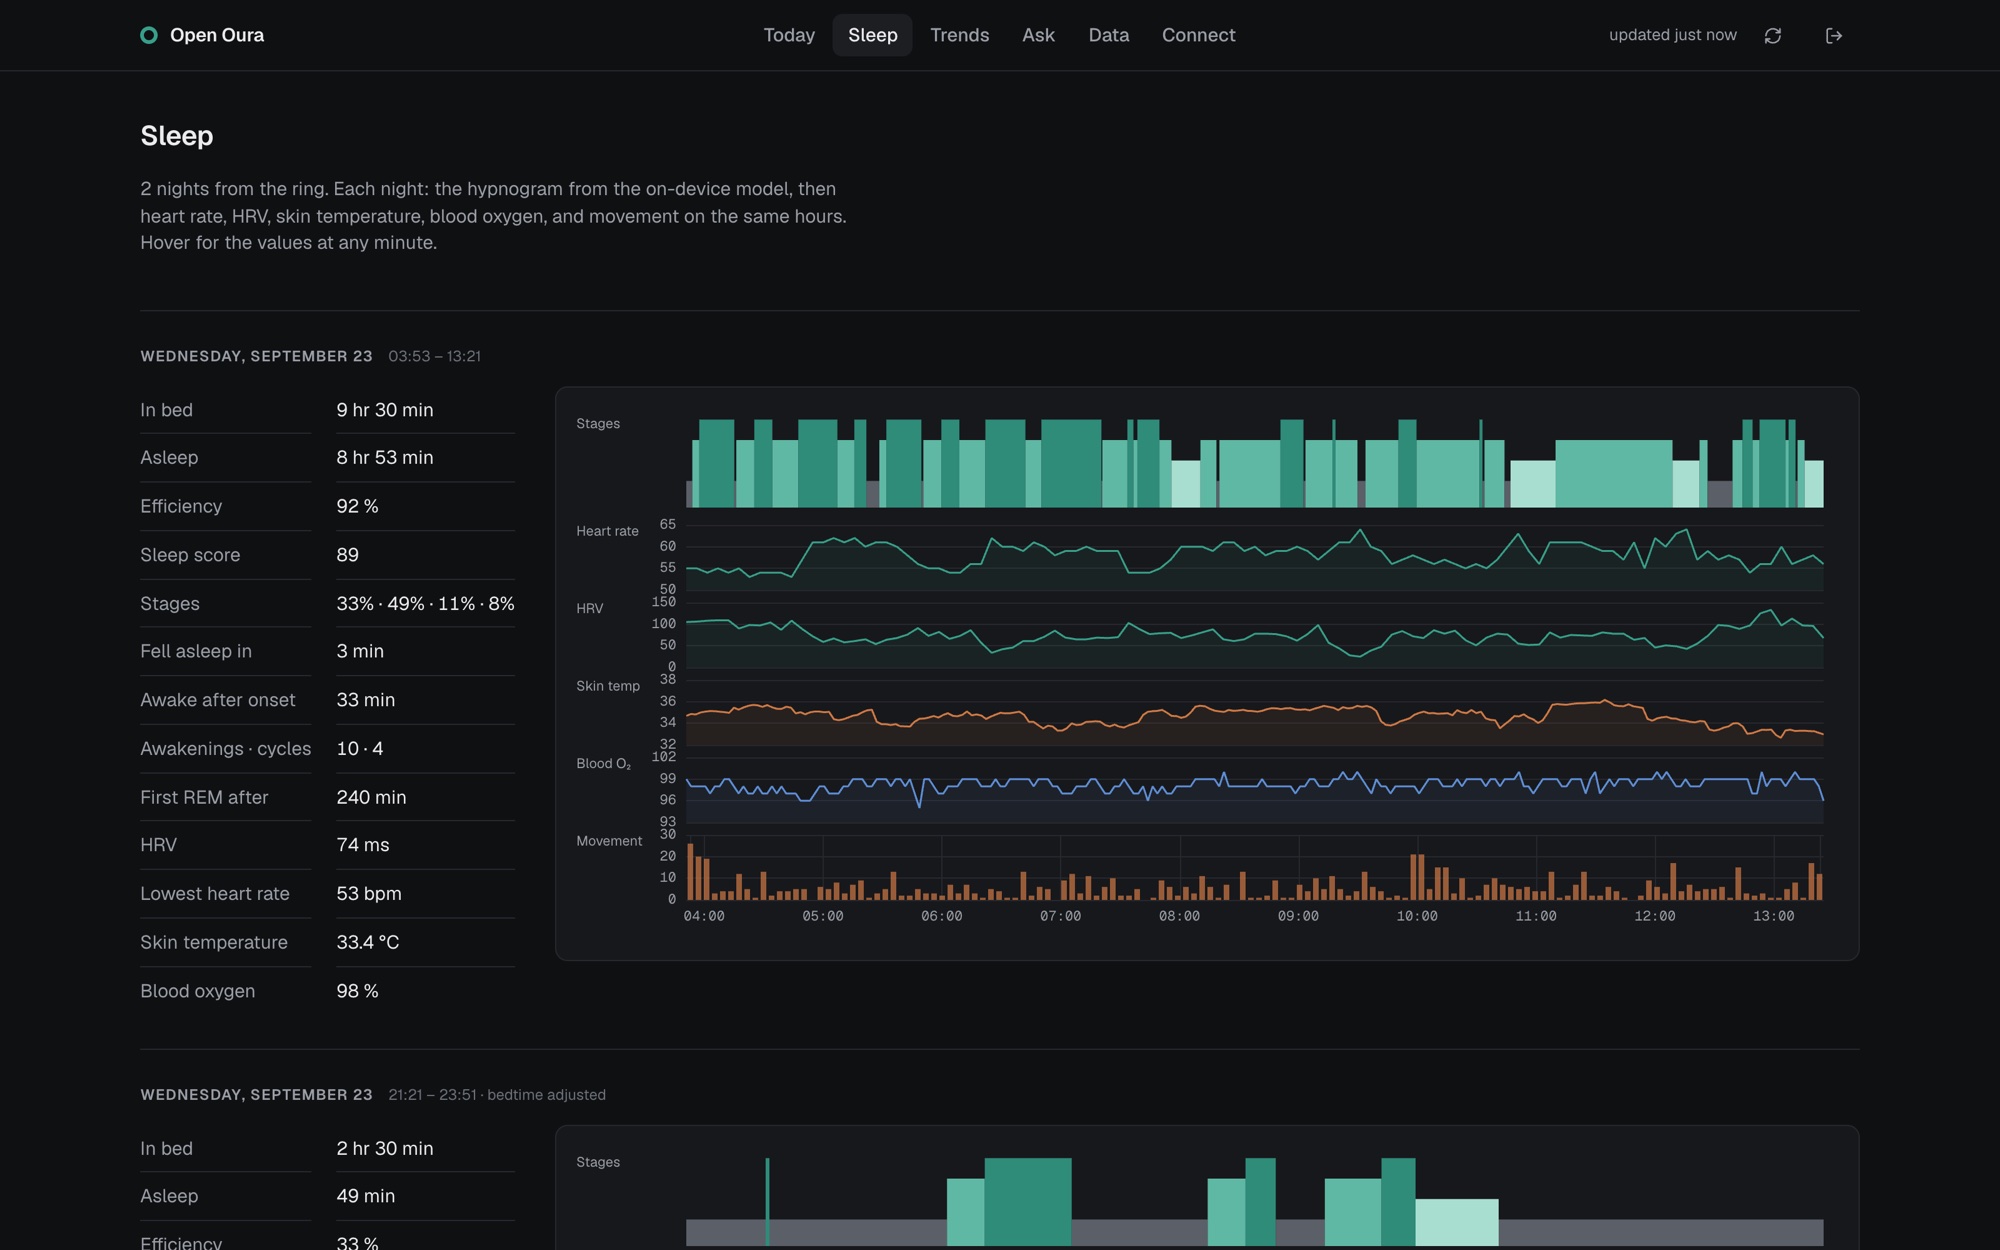Click the '33 min' Awake after onset value
The height and width of the screenshot is (1250, 2000).
(365, 700)
